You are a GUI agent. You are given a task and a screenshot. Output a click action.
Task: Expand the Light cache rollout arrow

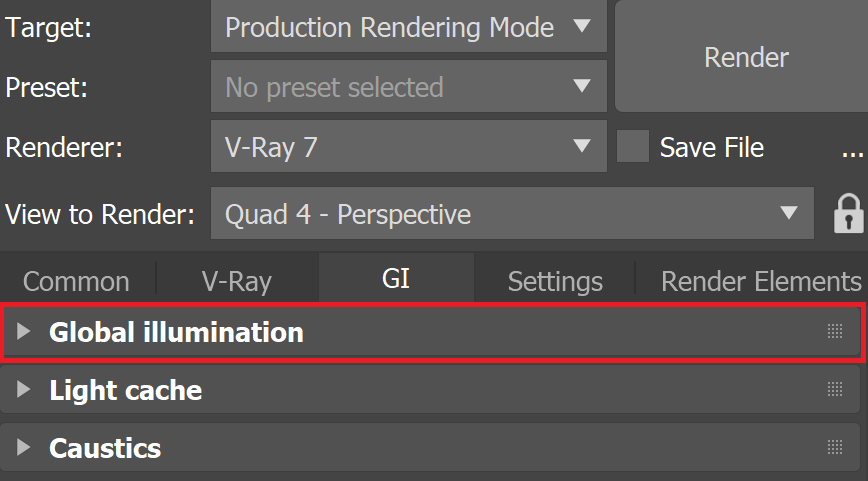(x=23, y=389)
